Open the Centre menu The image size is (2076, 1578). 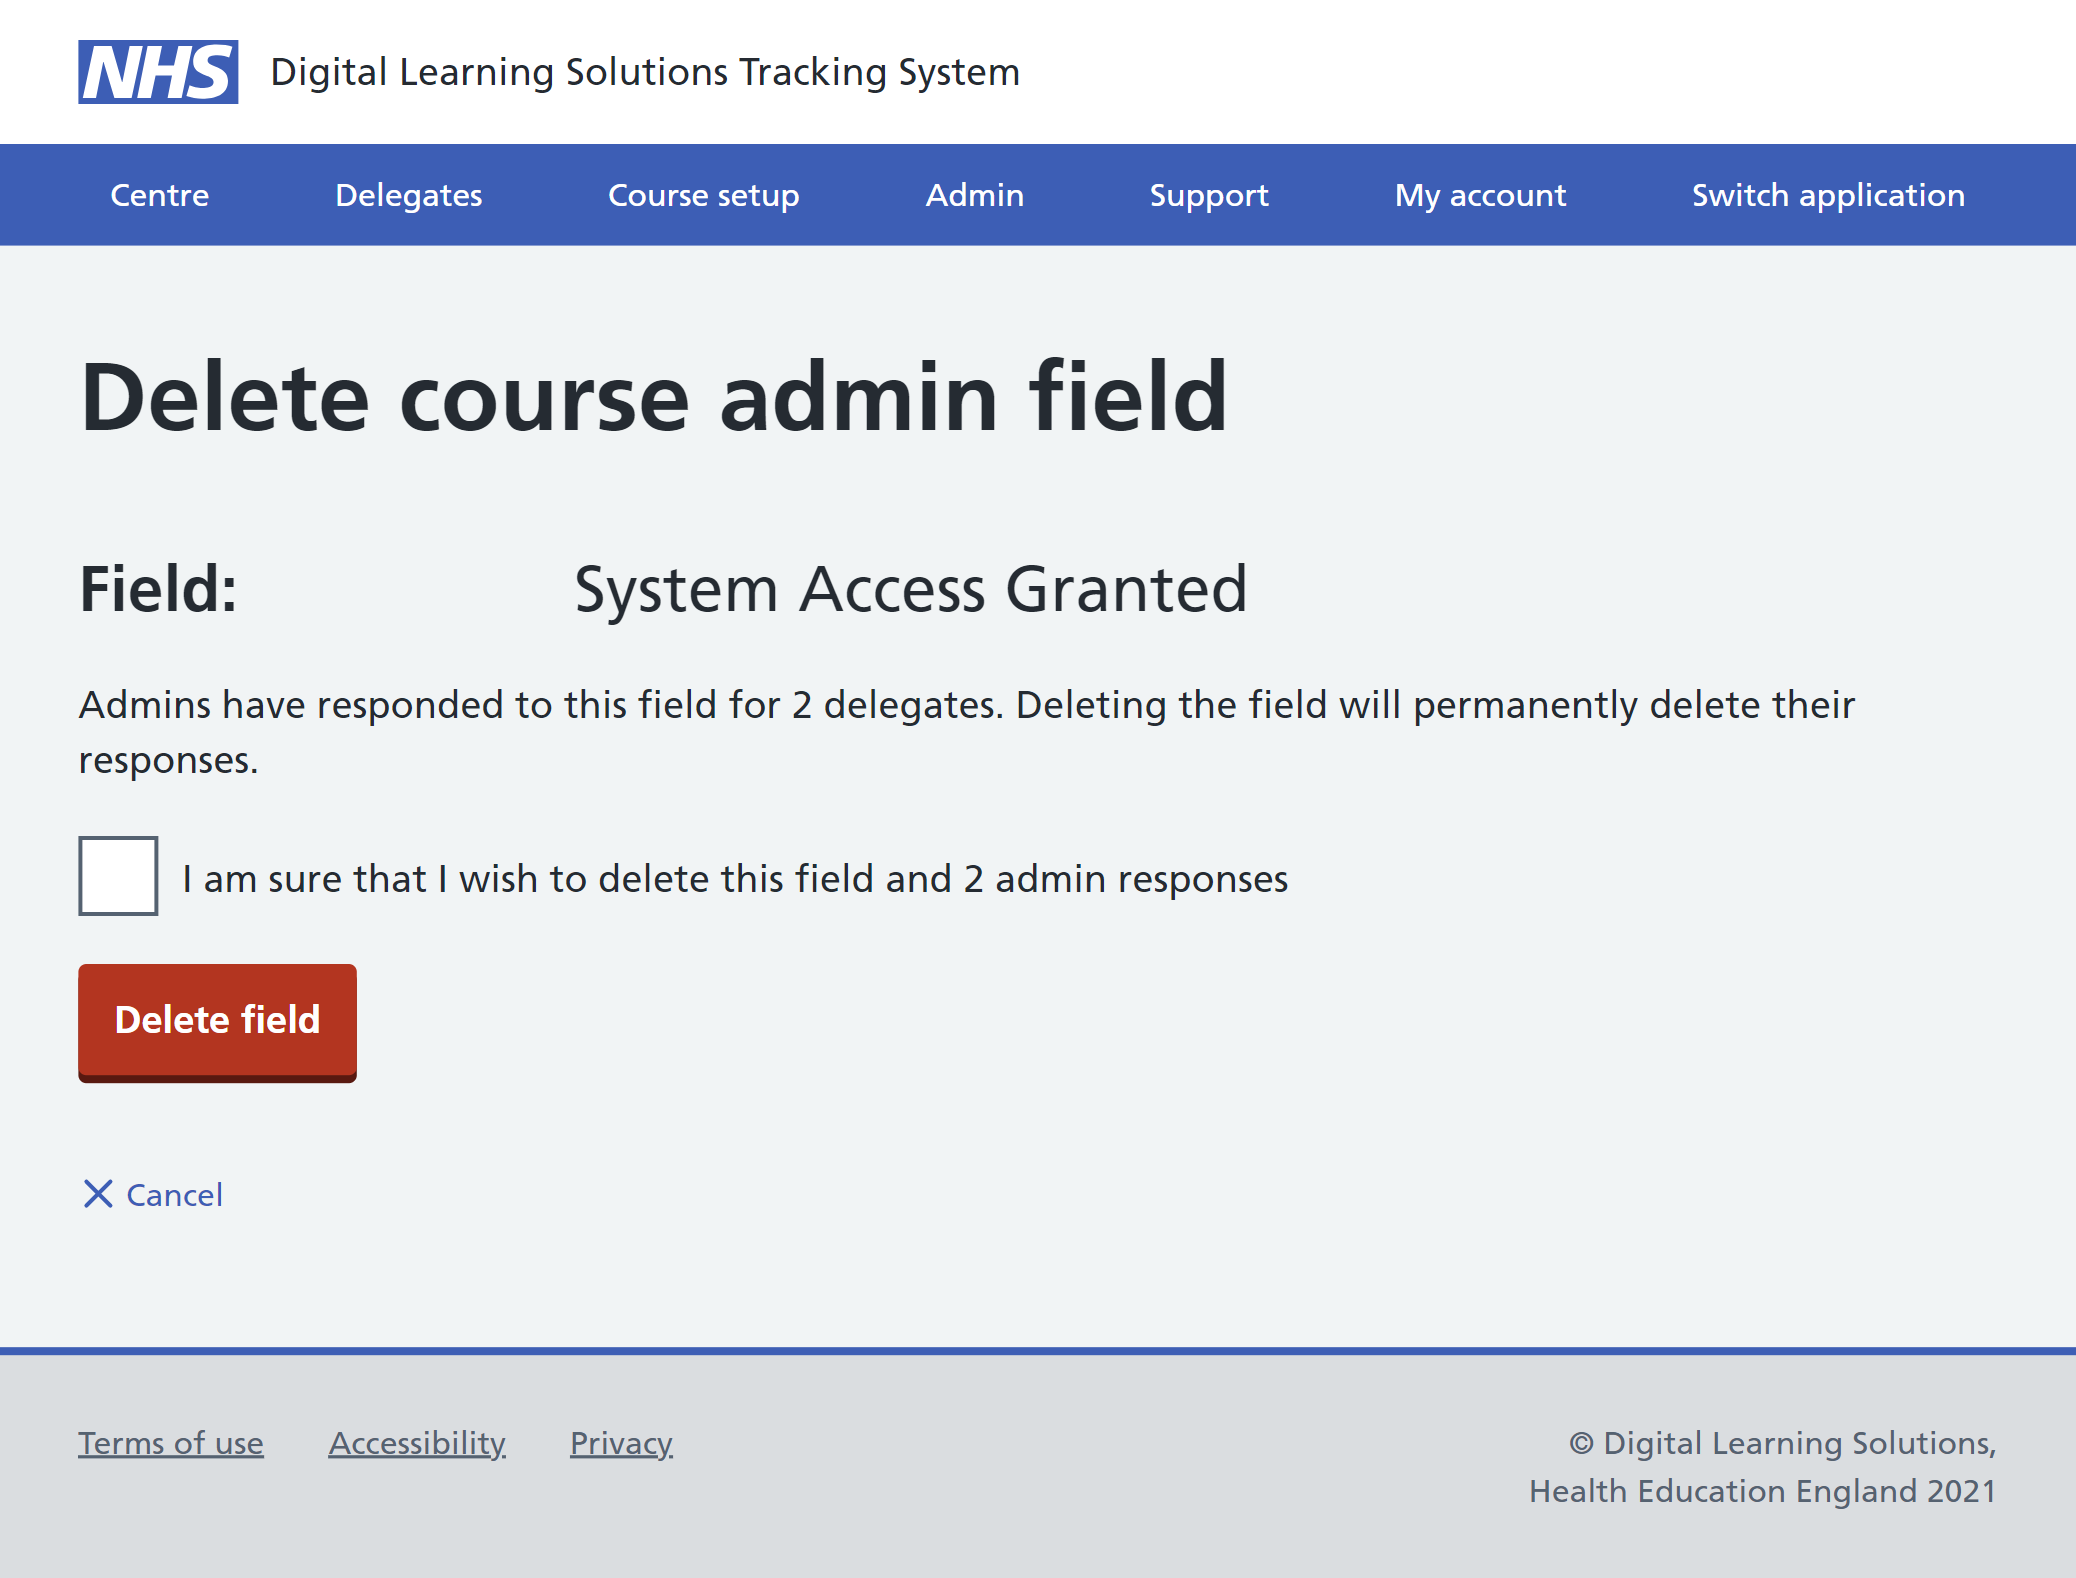(158, 195)
